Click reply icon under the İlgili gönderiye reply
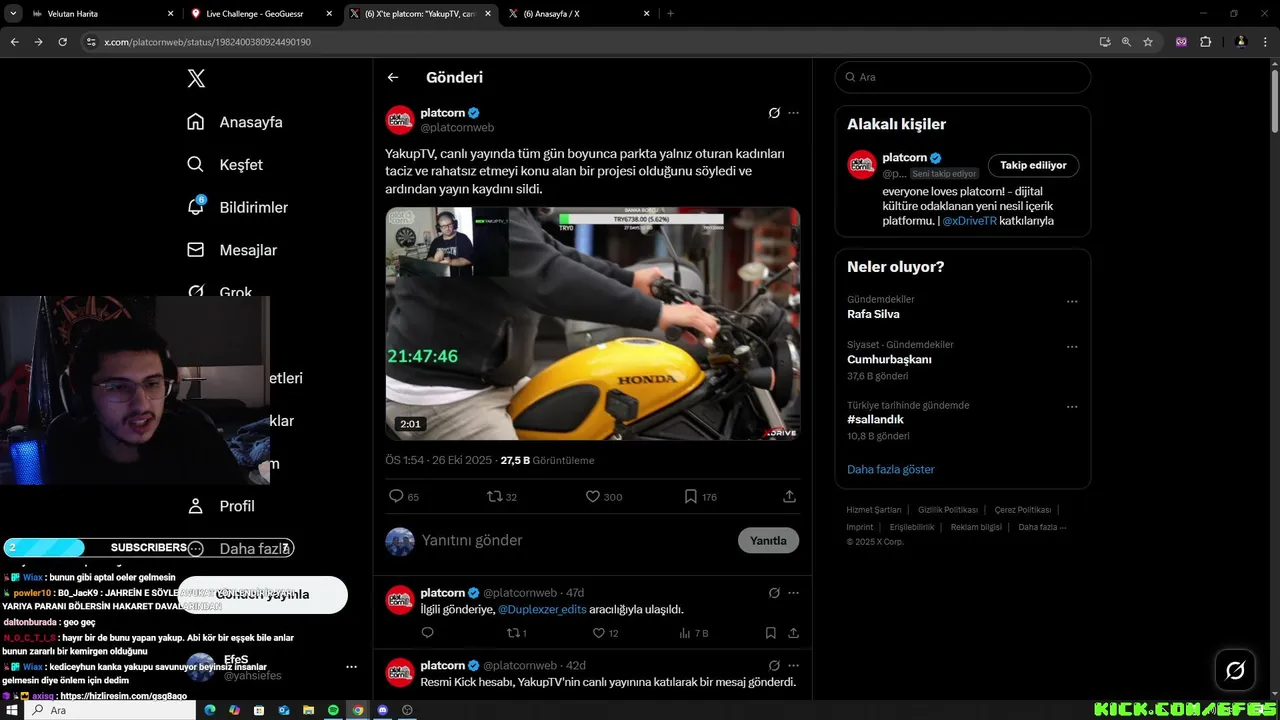Viewport: 1280px width, 720px height. click(427, 633)
